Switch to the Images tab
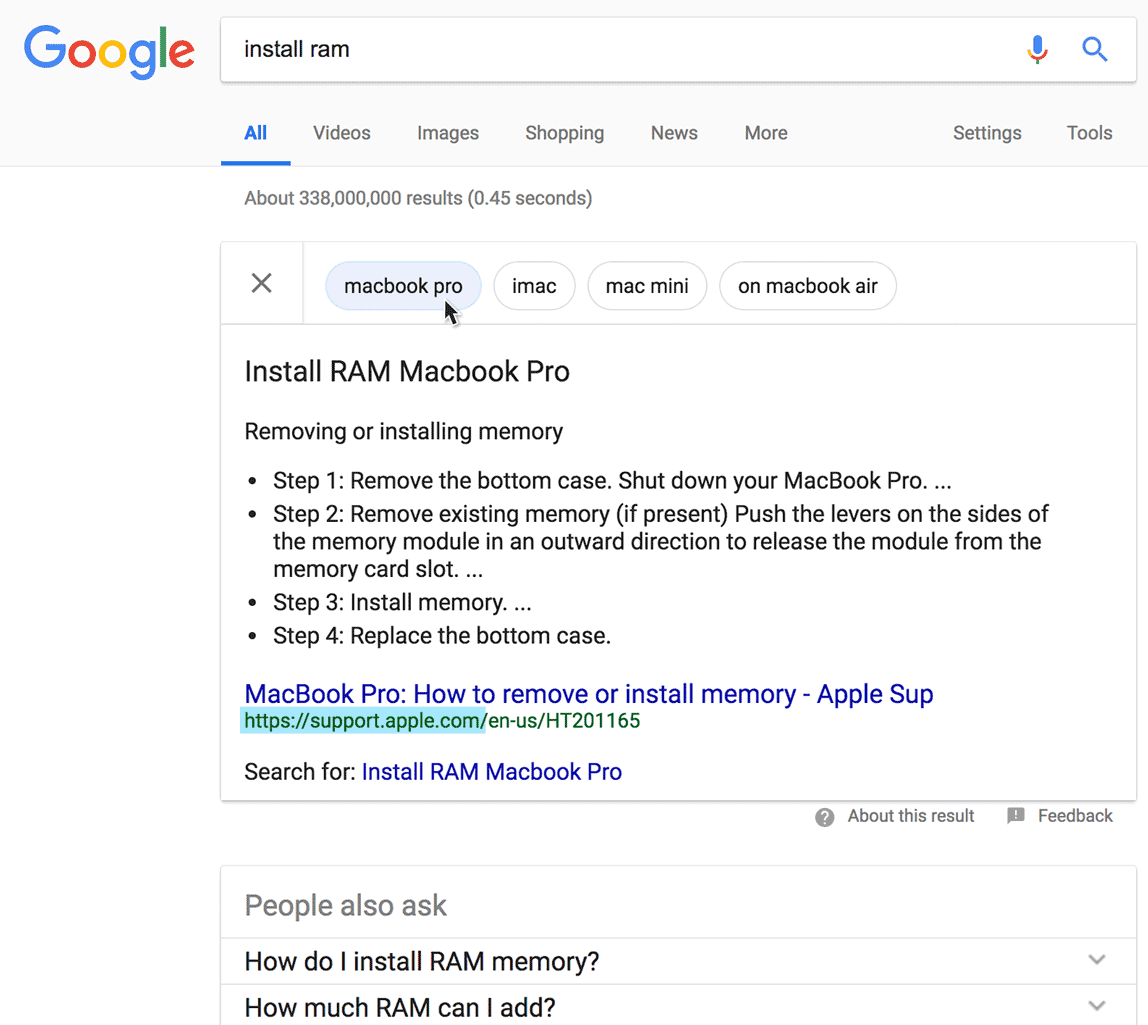The image size is (1148, 1025). pyautogui.click(x=447, y=132)
